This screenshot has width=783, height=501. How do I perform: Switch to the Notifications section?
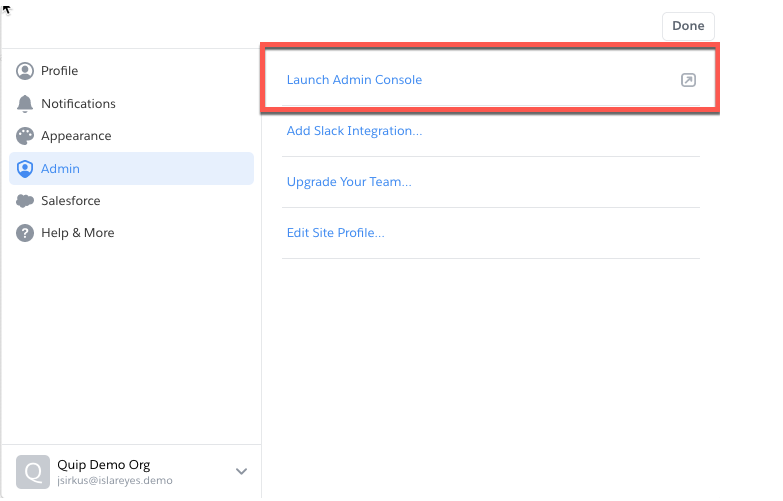click(78, 104)
